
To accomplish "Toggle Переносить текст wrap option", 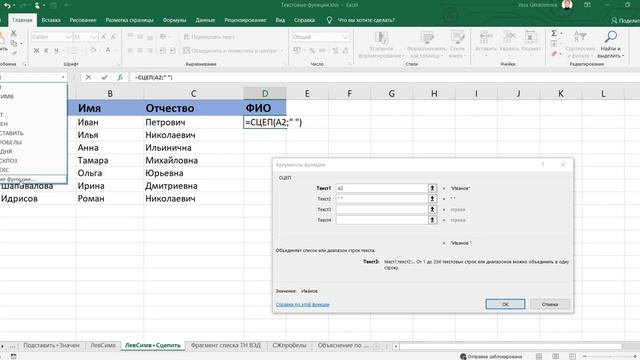I will (209, 37).
